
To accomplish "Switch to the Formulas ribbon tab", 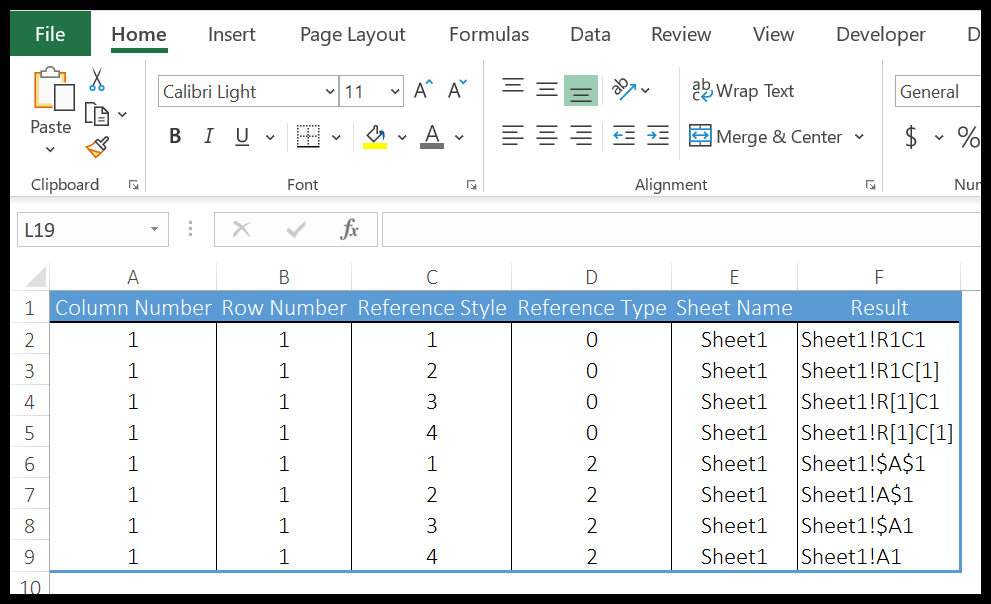I will point(488,34).
